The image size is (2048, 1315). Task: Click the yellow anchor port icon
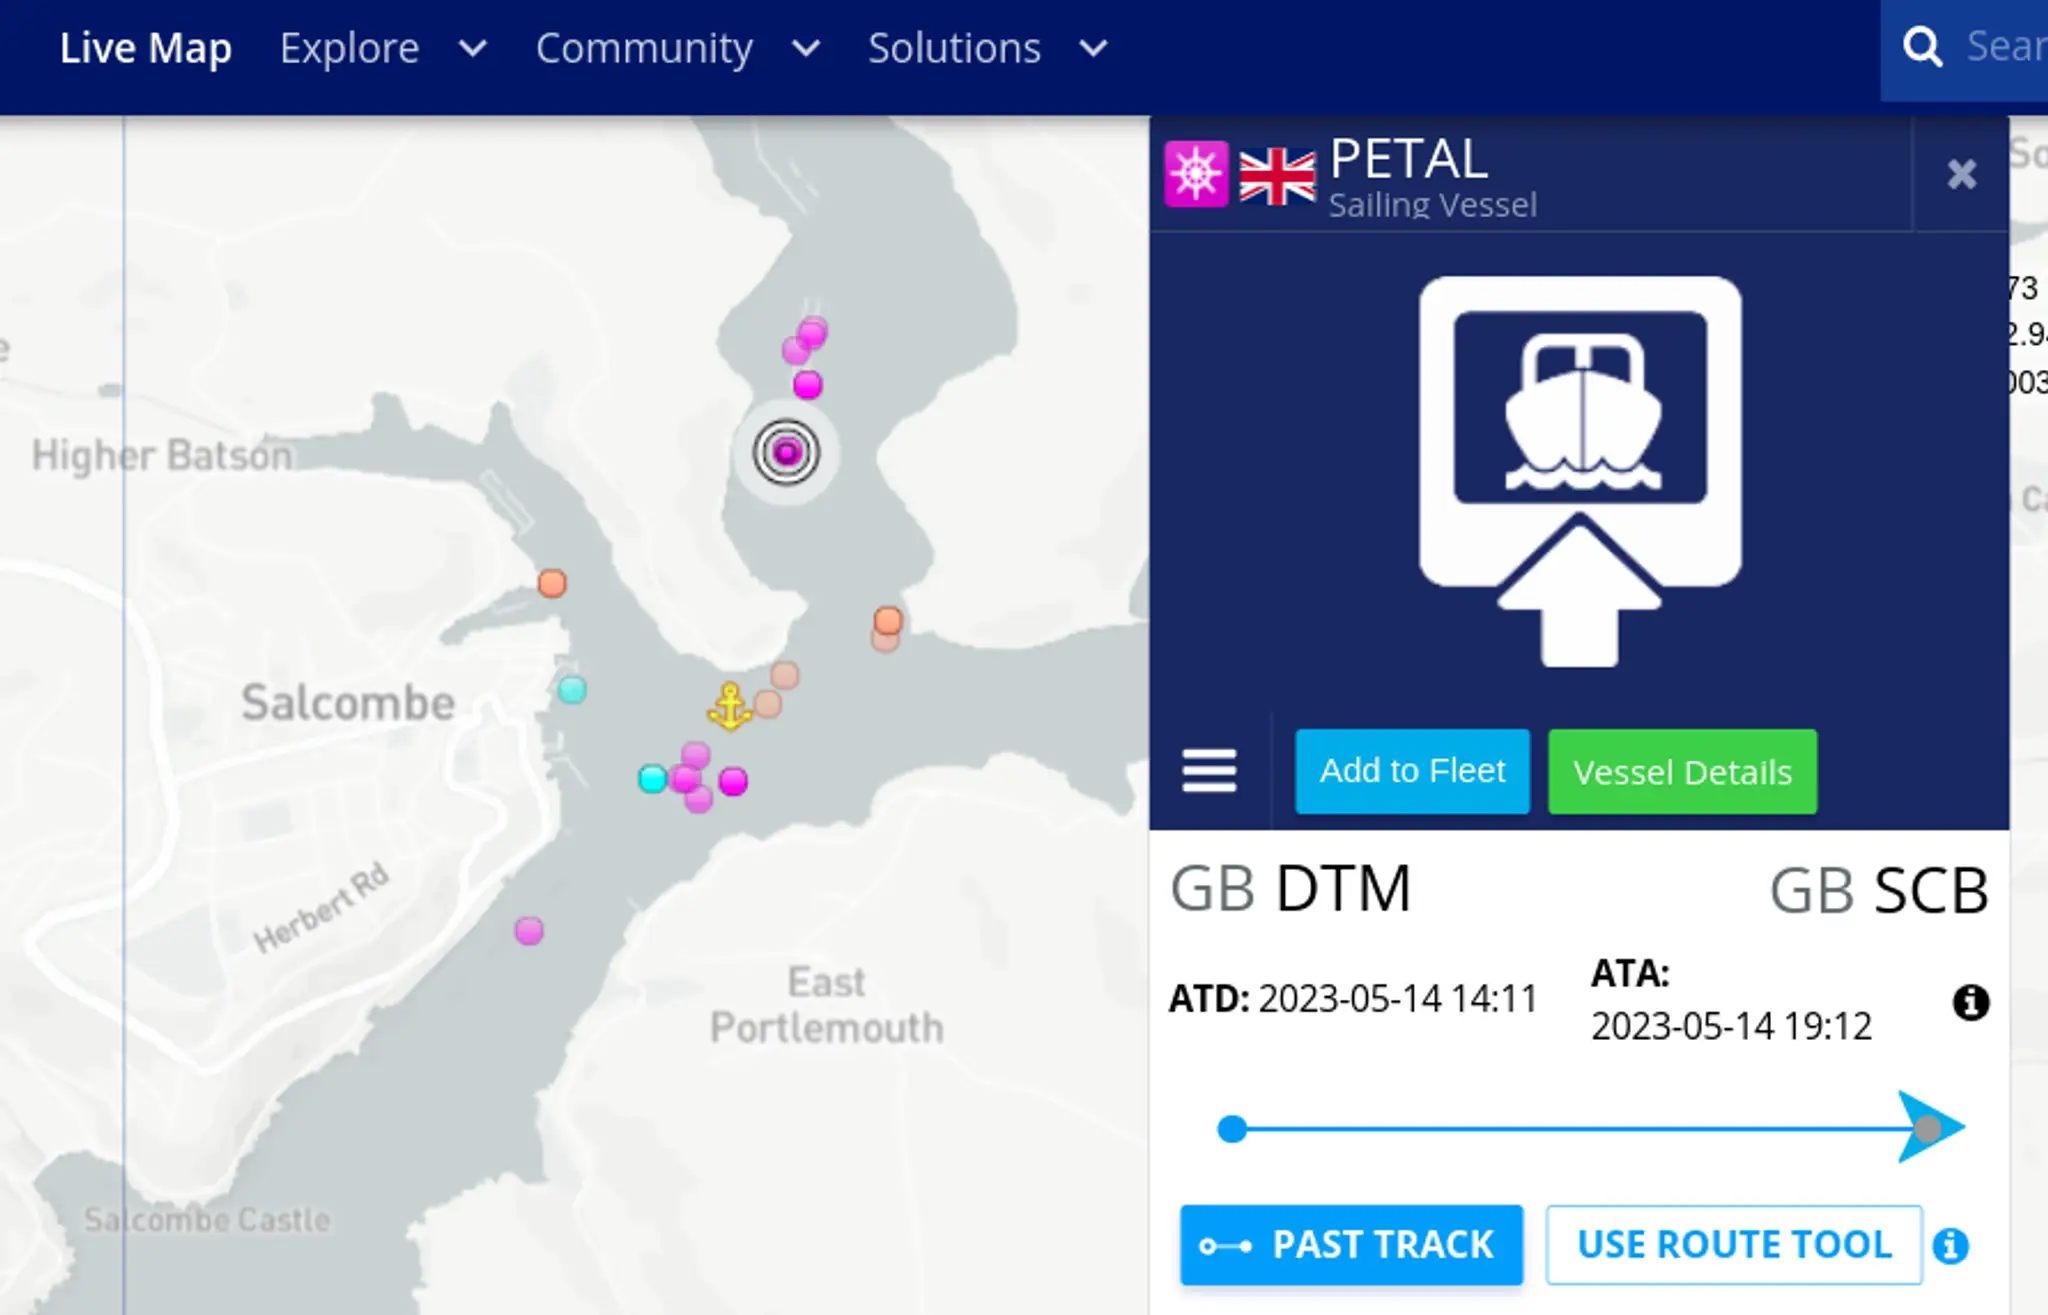[x=730, y=706]
